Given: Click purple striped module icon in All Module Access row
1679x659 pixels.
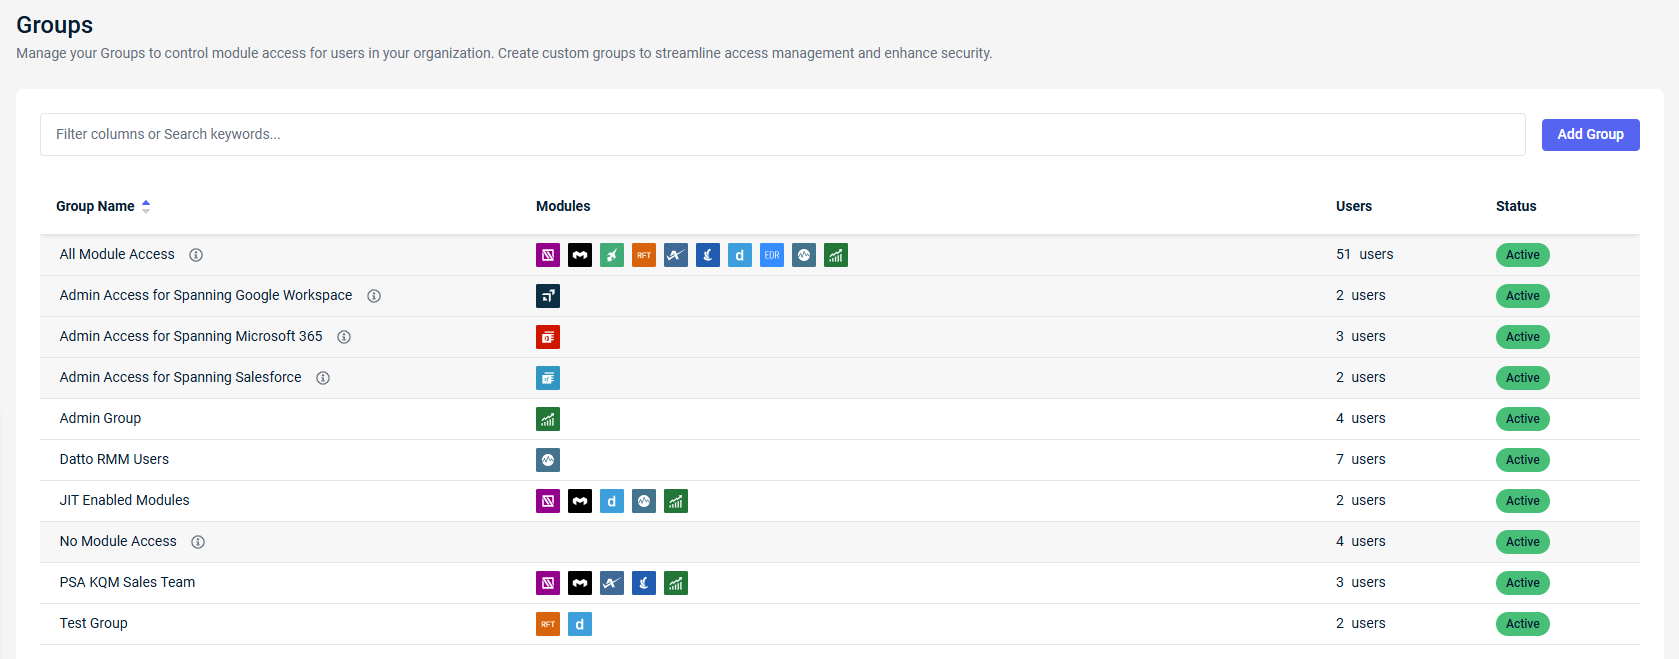Looking at the screenshot, I should tap(548, 255).
